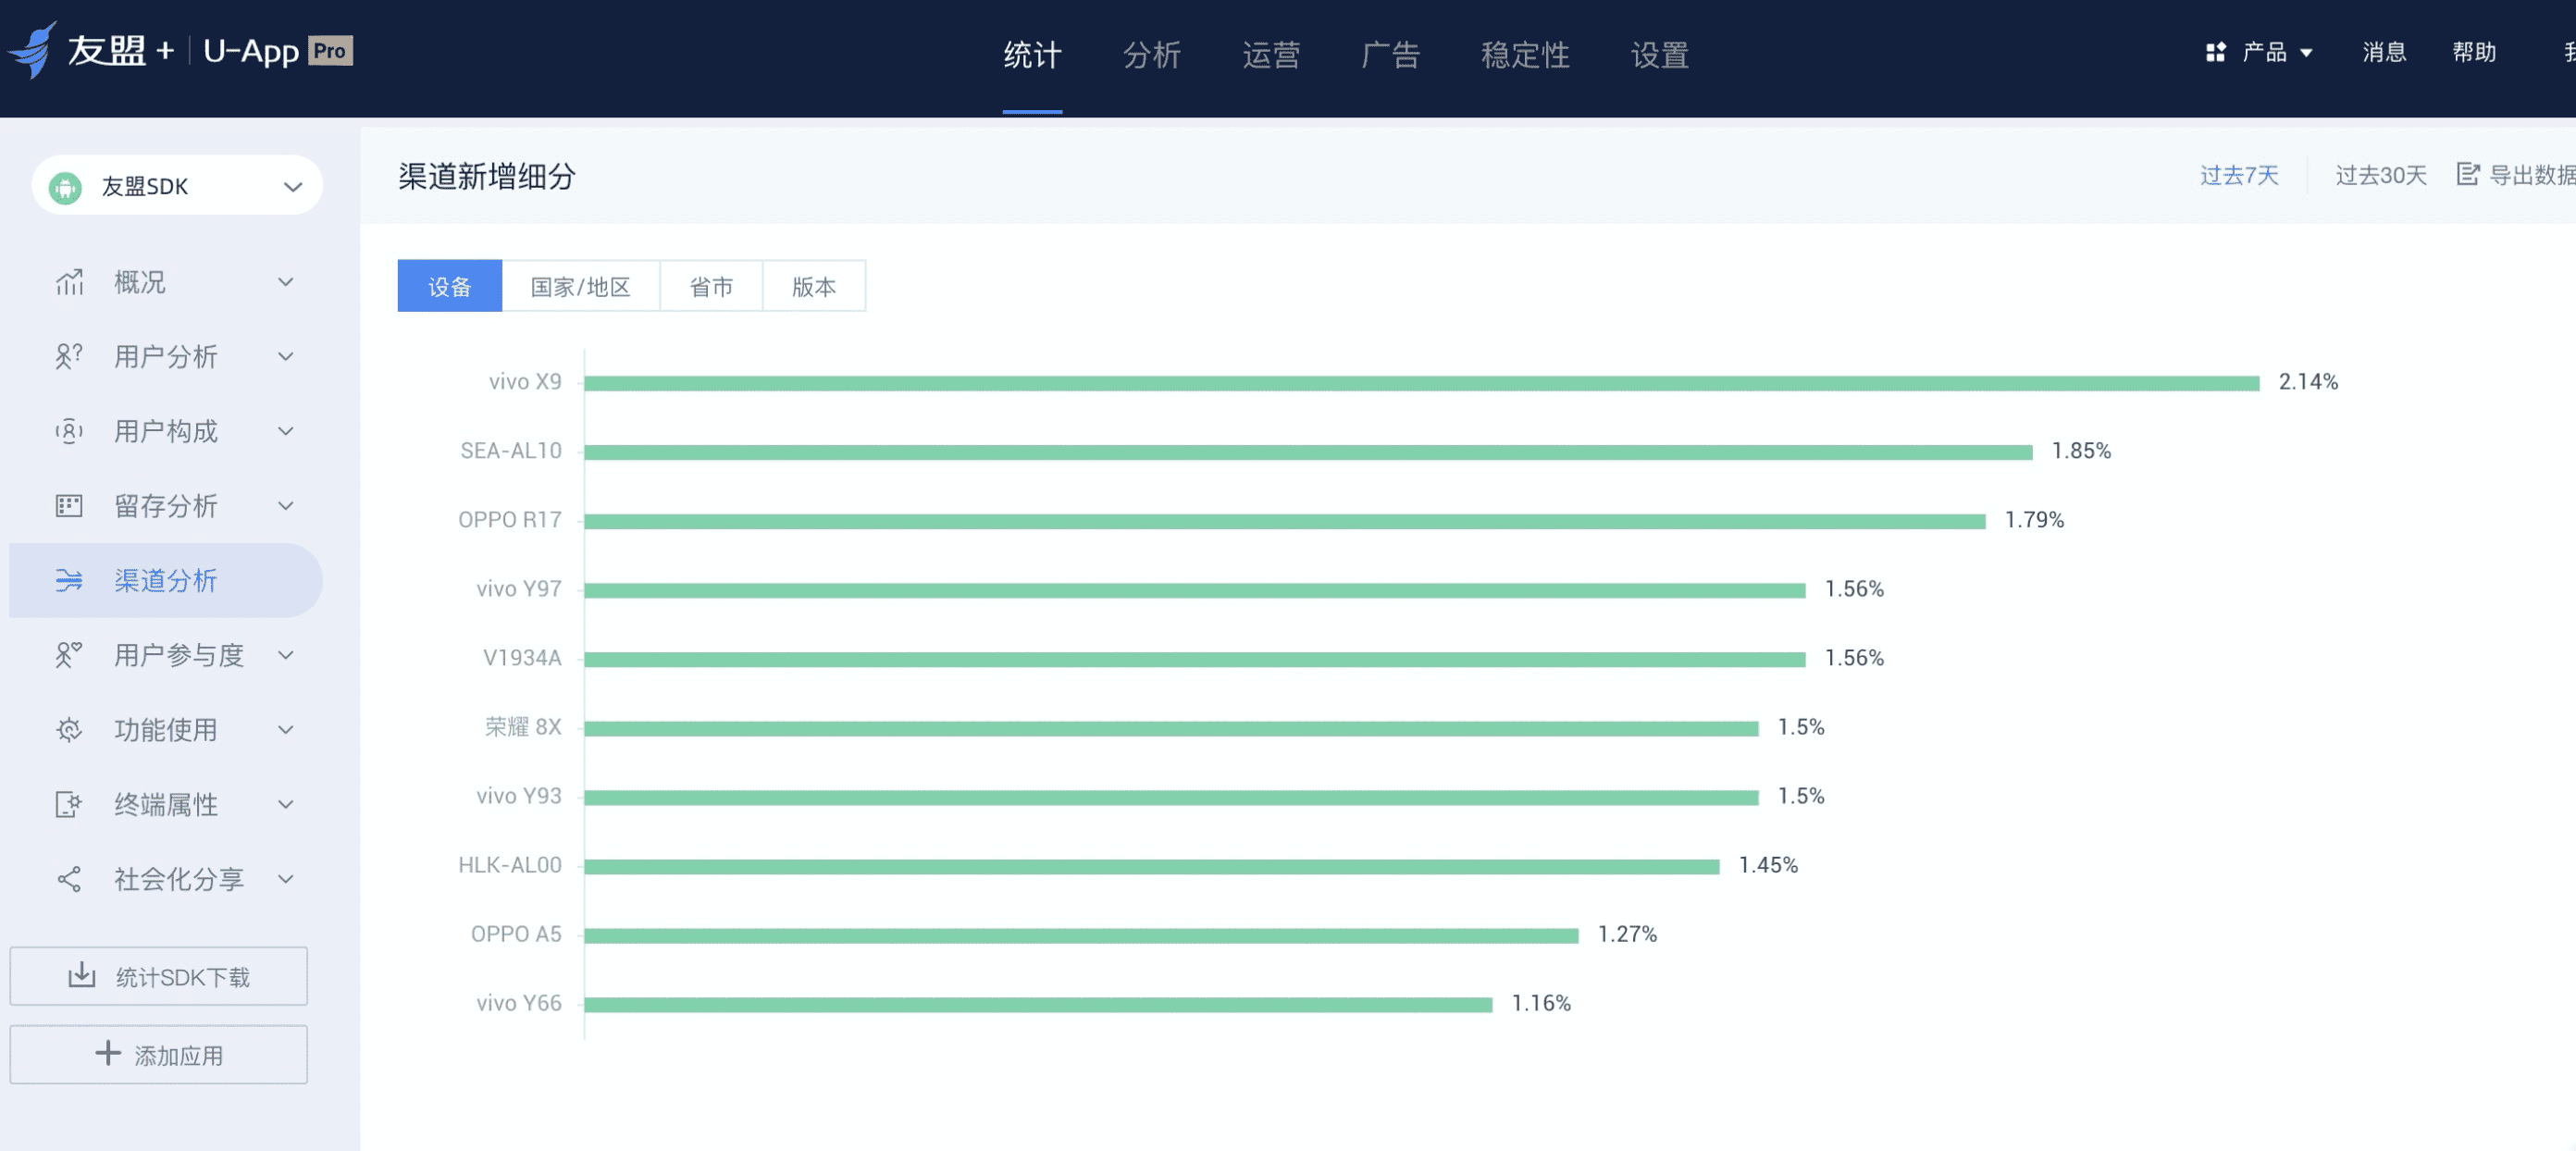2576x1151 pixels.
Task: Click the 概况 overview chart icon
Action: (69, 282)
